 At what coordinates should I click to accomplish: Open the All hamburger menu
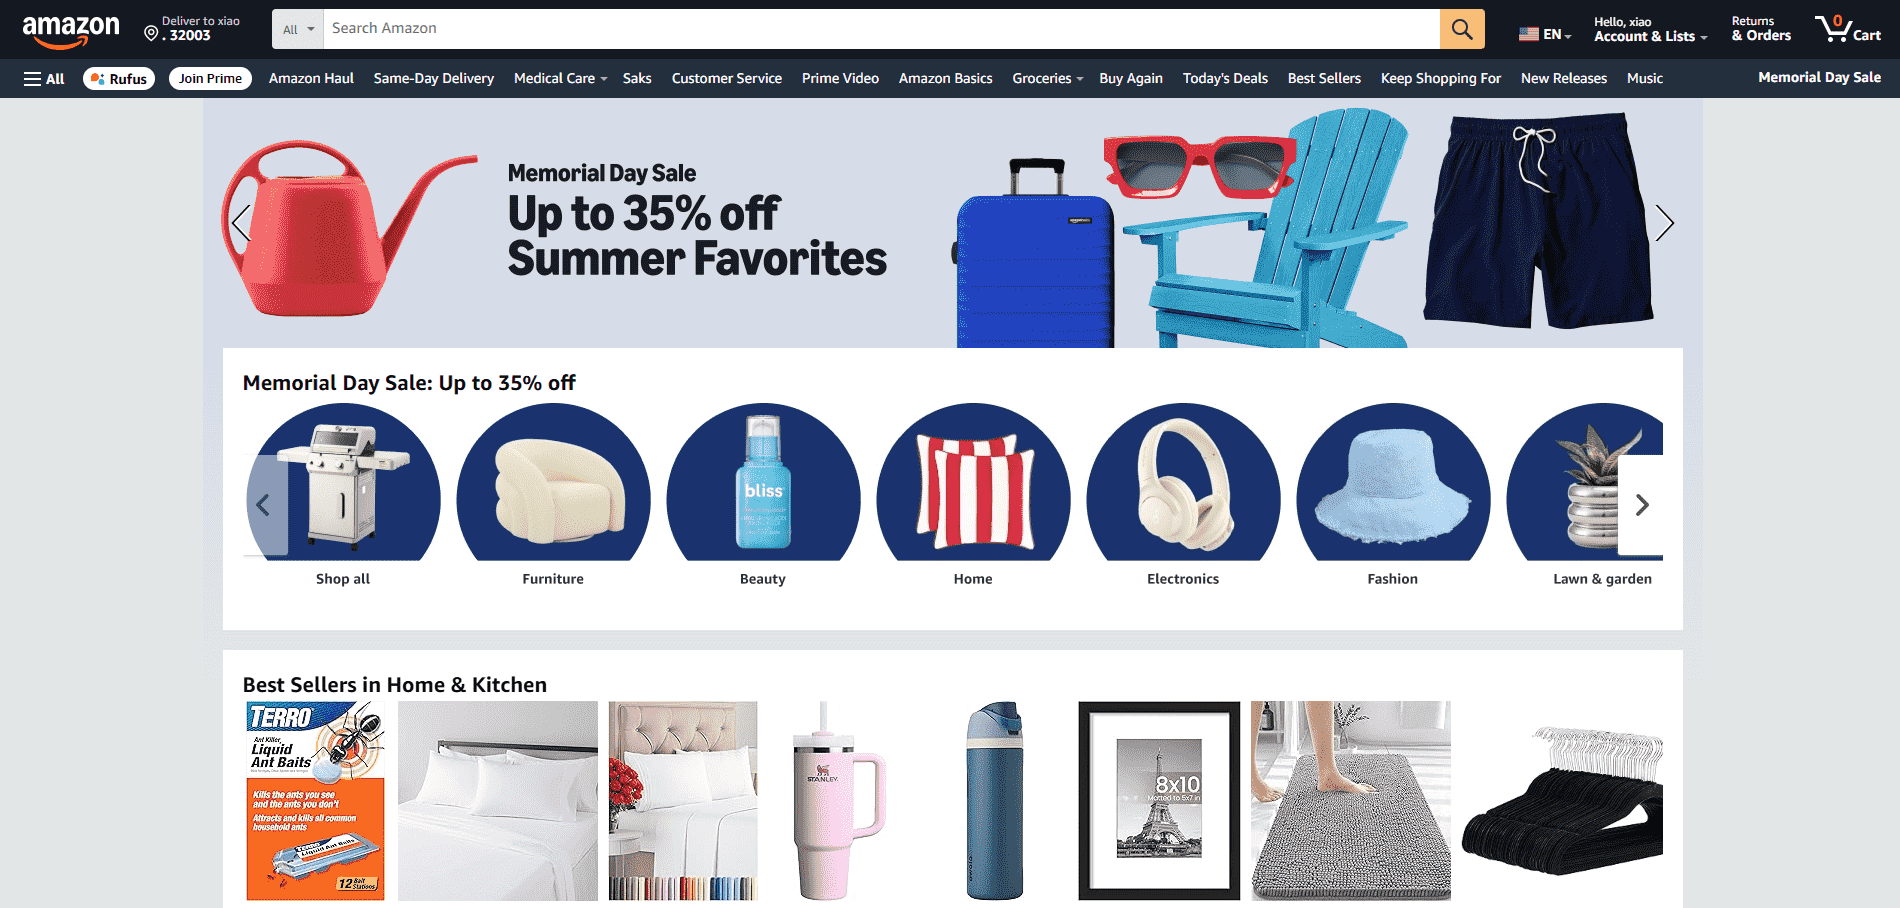44,79
